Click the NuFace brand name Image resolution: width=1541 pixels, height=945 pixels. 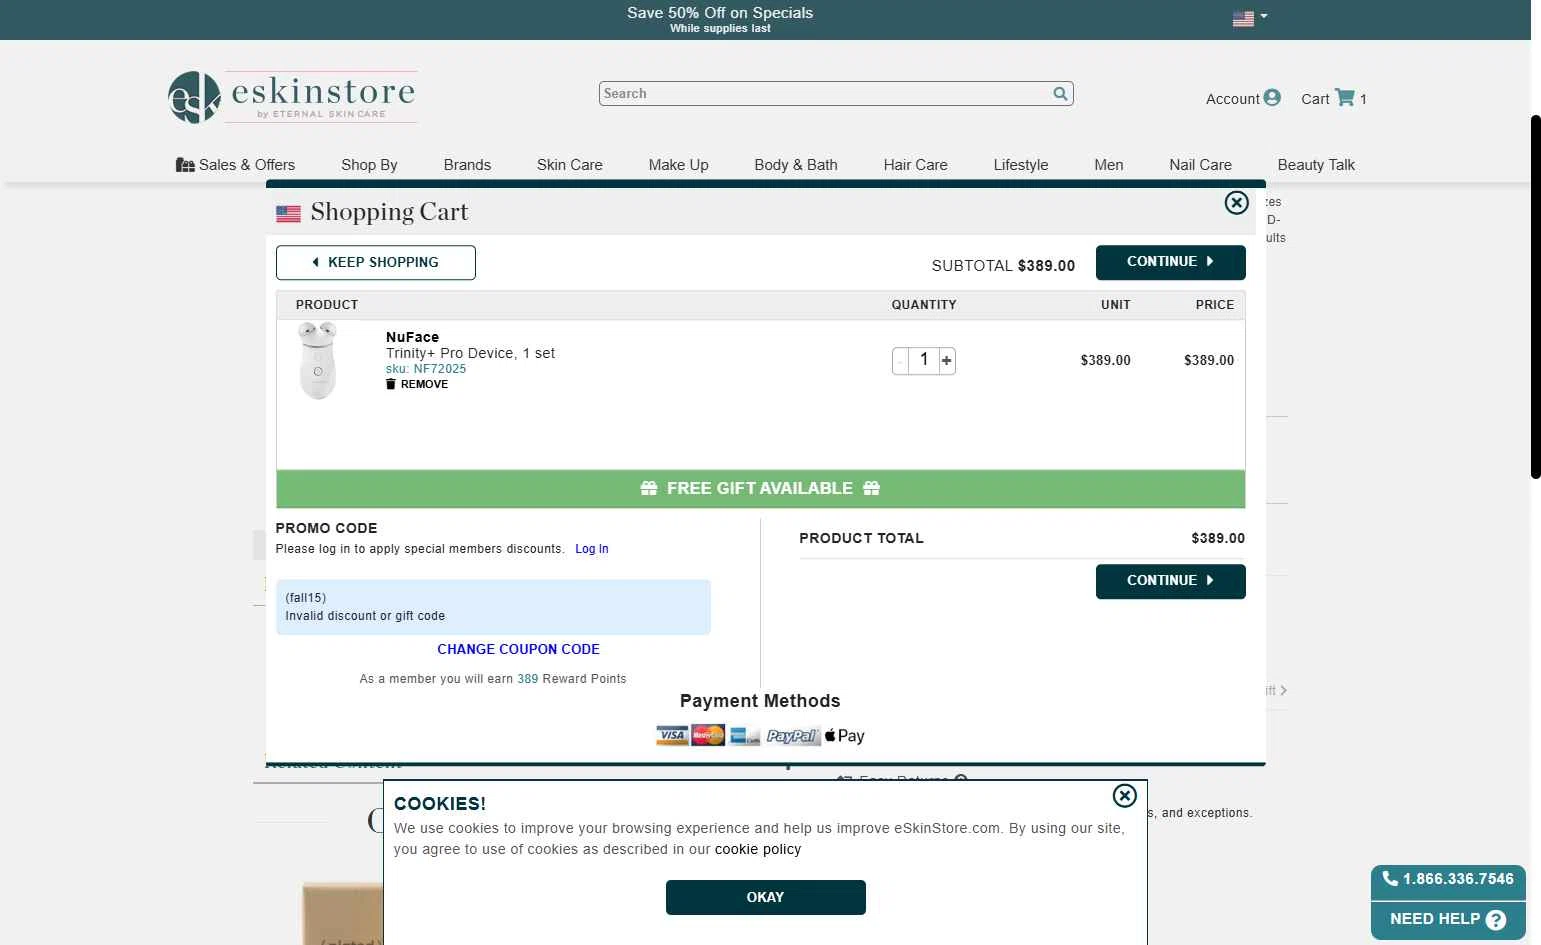(x=412, y=337)
